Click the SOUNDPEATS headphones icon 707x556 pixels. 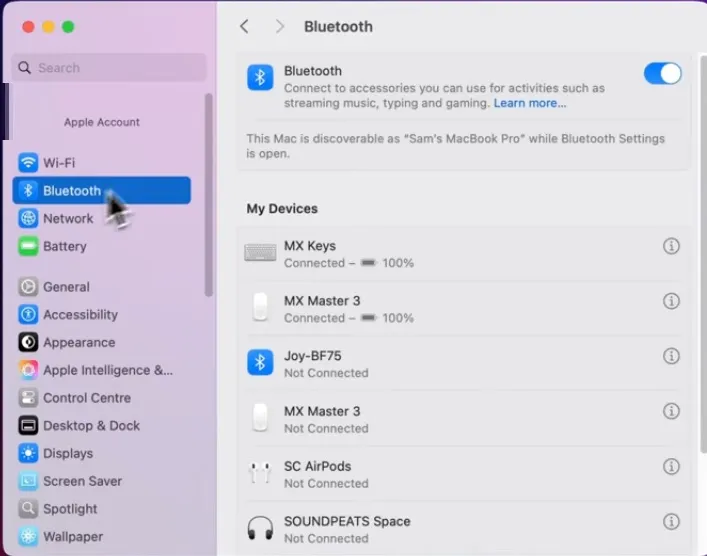260,528
